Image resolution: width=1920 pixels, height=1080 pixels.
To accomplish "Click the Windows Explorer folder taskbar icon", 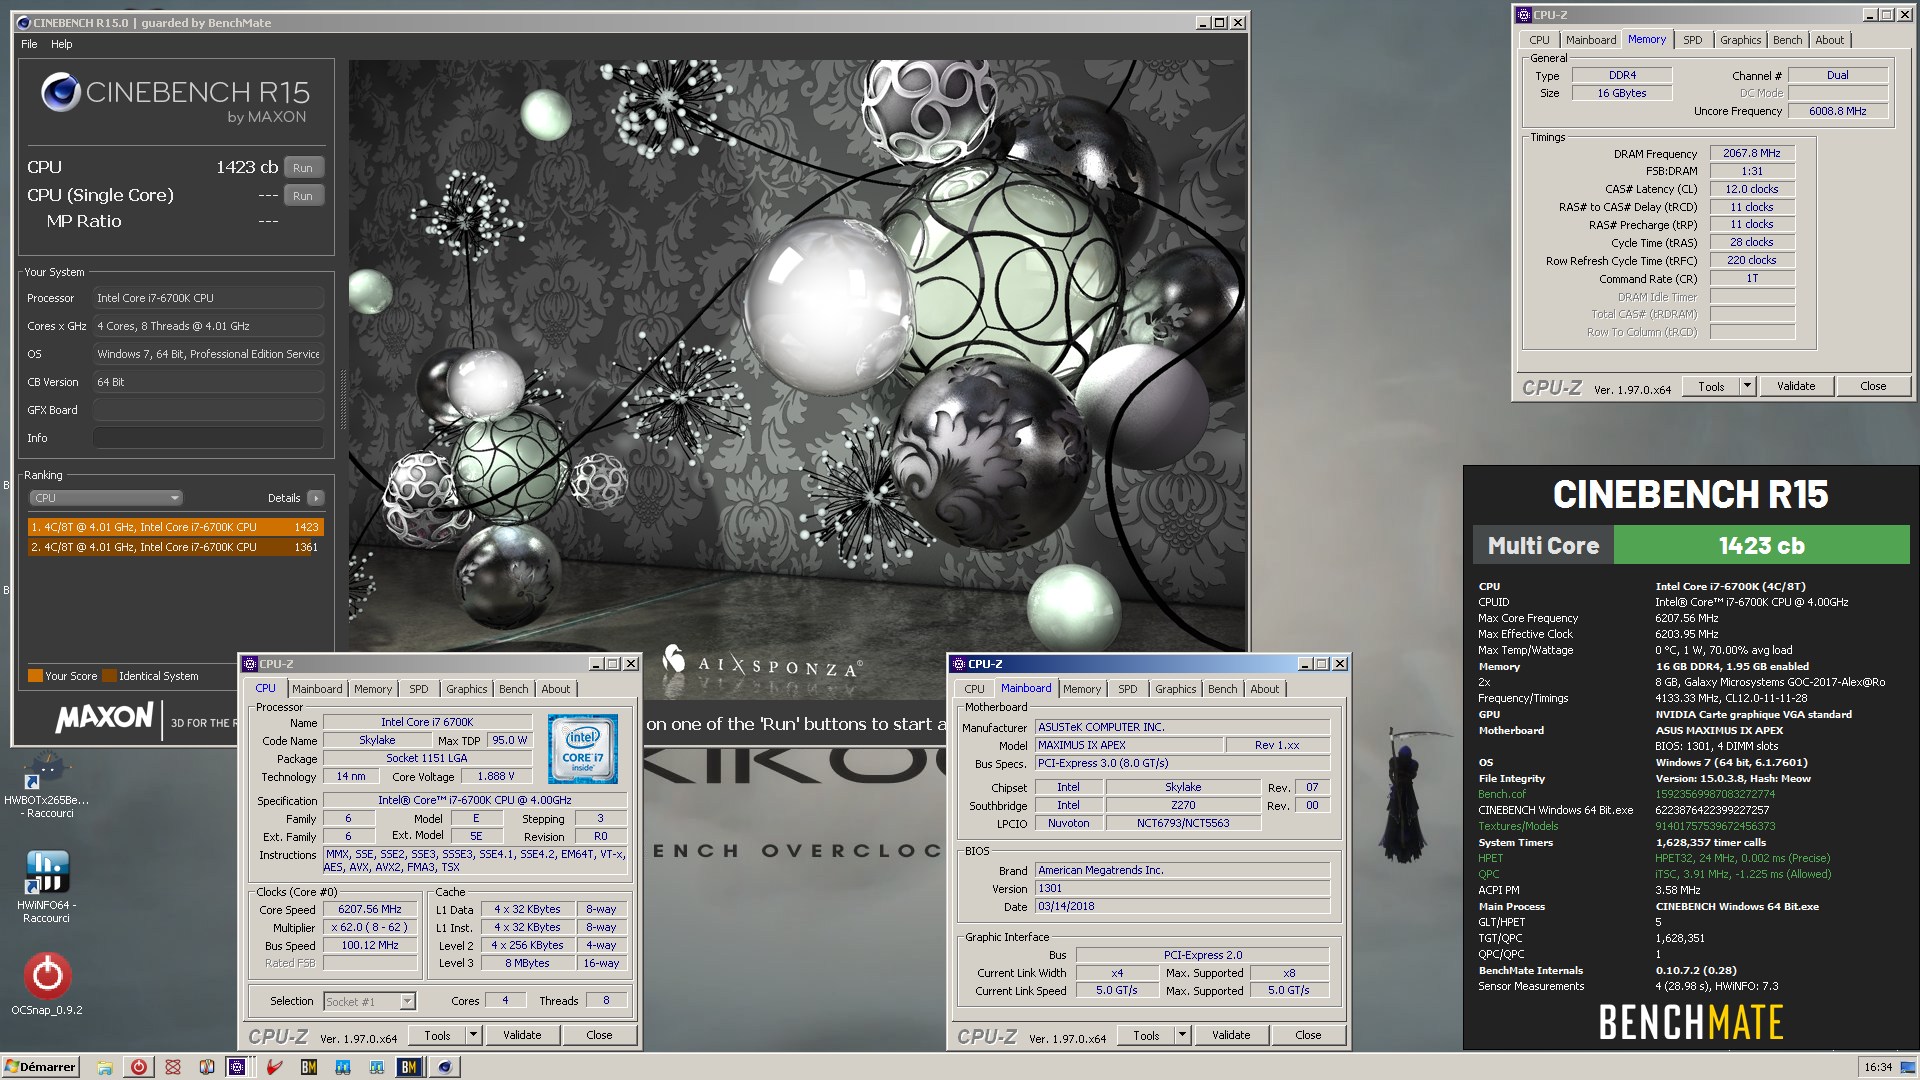I will 105,1067.
